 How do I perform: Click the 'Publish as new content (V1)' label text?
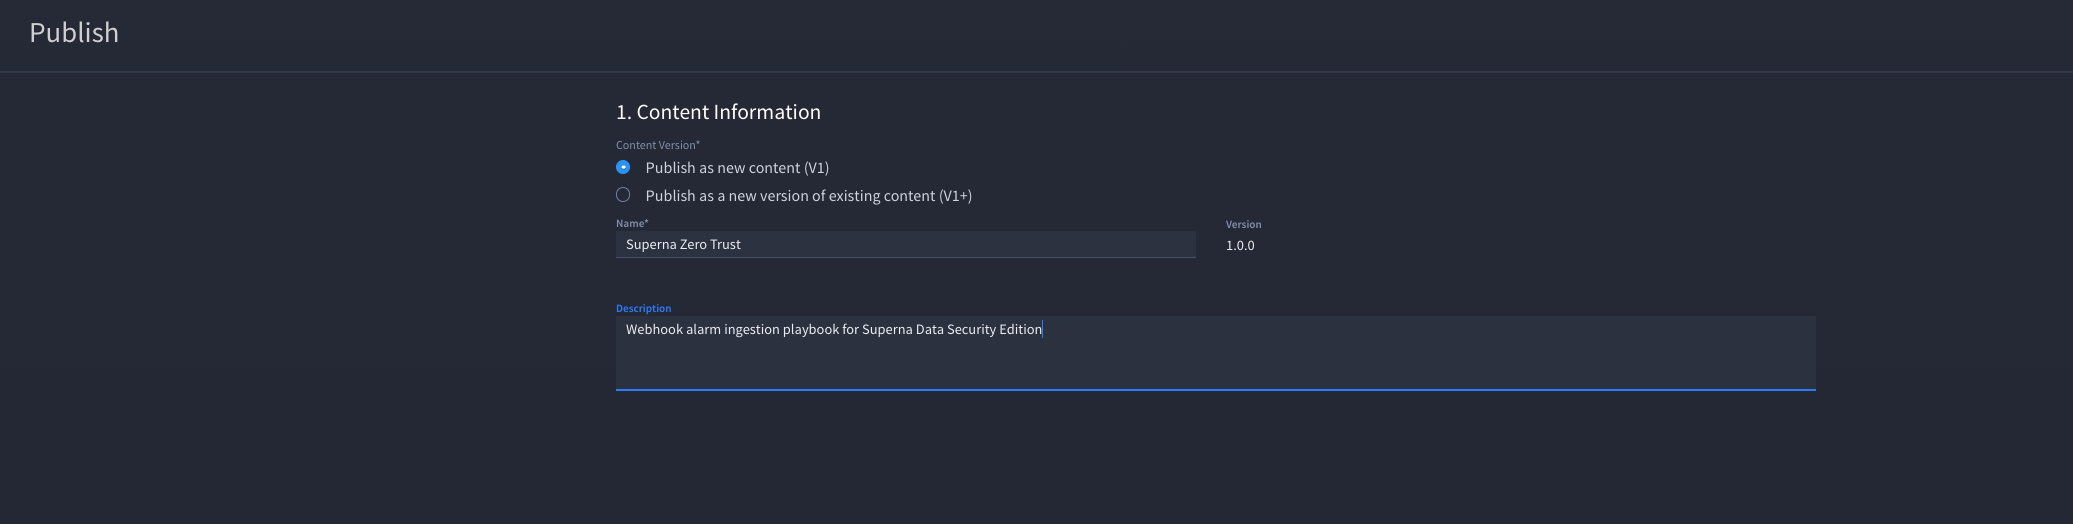[737, 168]
